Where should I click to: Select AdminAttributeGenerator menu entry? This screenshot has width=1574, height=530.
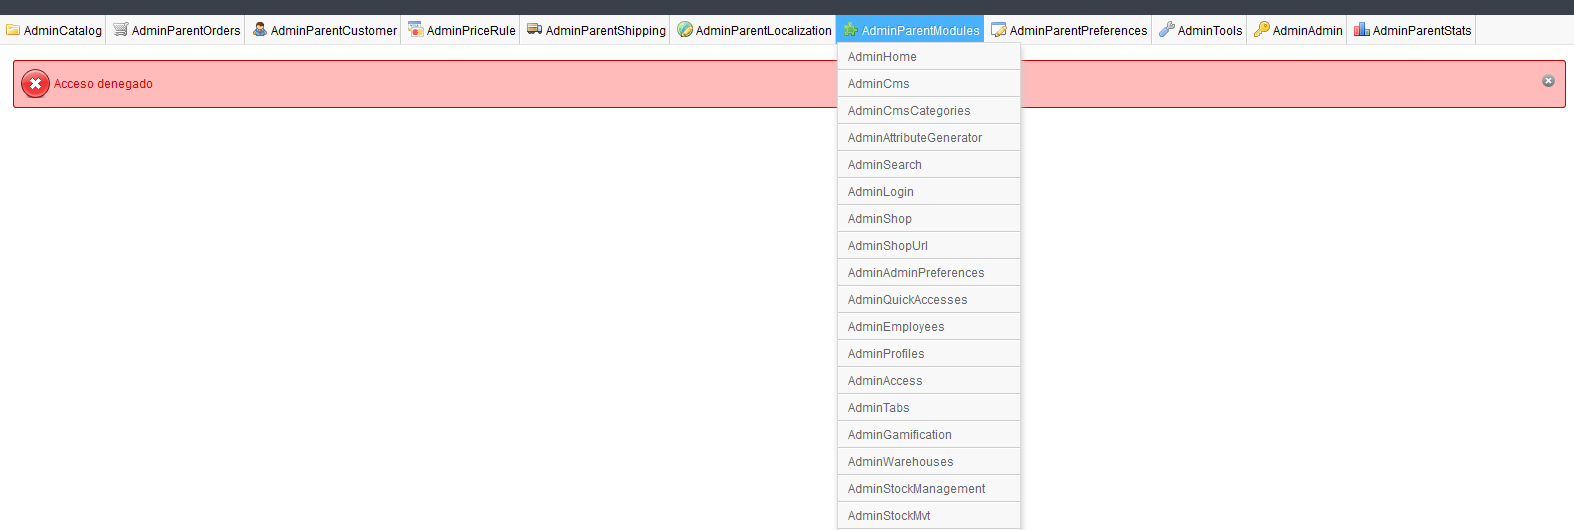pyautogui.click(x=929, y=138)
